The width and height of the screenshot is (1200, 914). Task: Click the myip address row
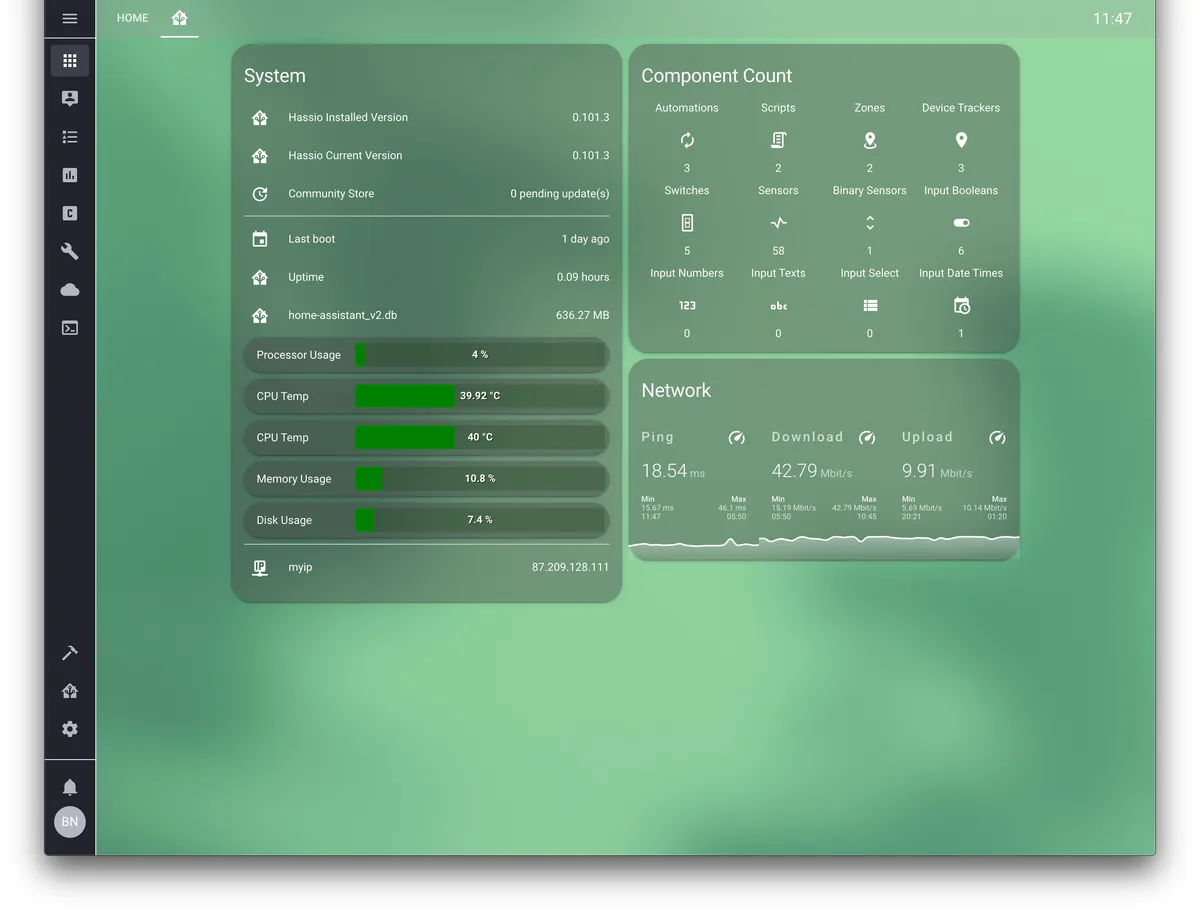tap(427, 567)
